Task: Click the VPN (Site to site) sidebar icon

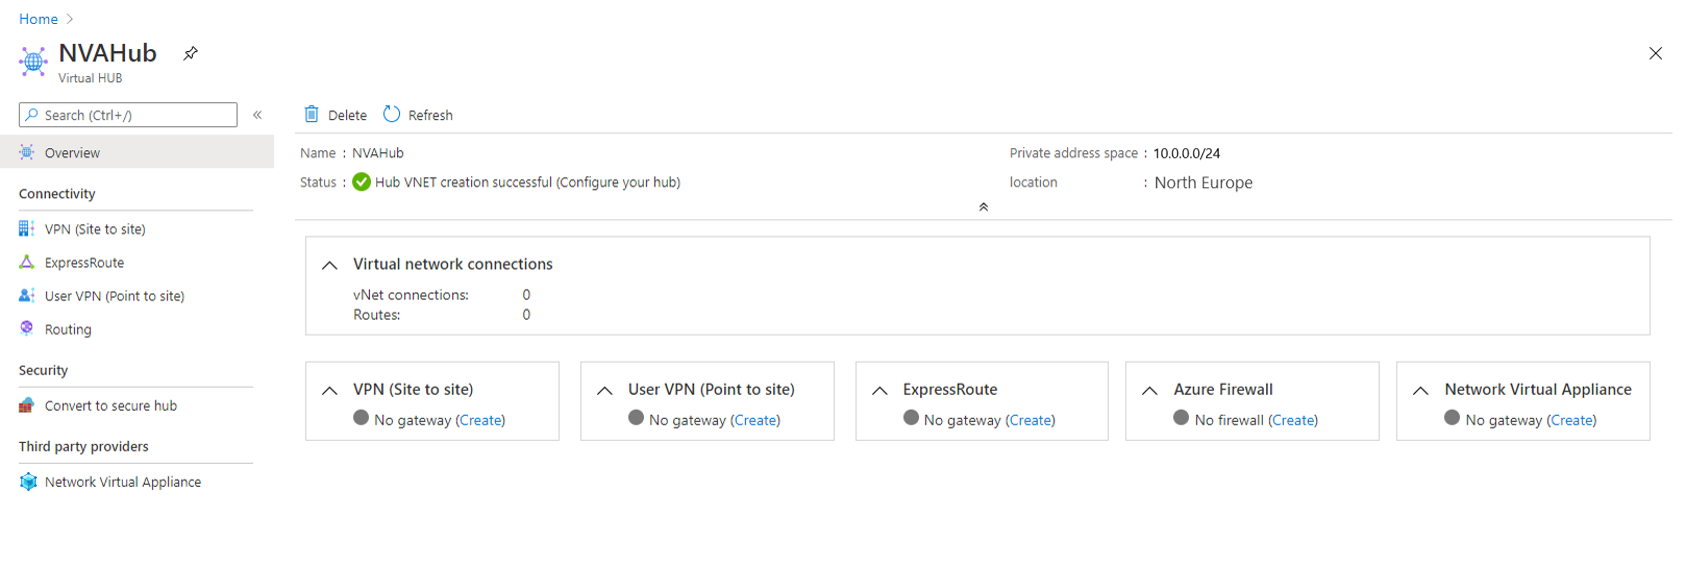Action: coord(27,229)
